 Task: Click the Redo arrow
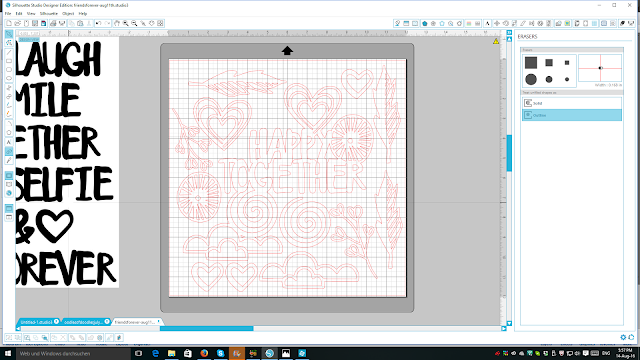(x=107, y=24)
